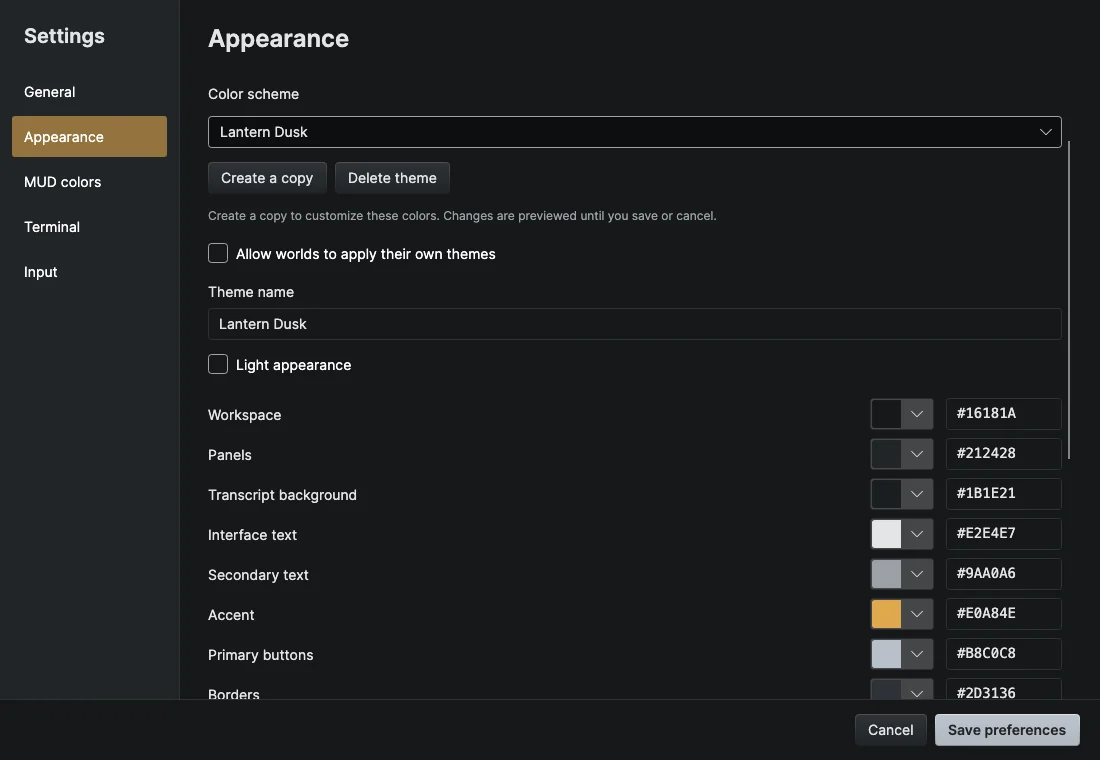Click Save preferences button
The image size is (1100, 760).
tap(1007, 730)
